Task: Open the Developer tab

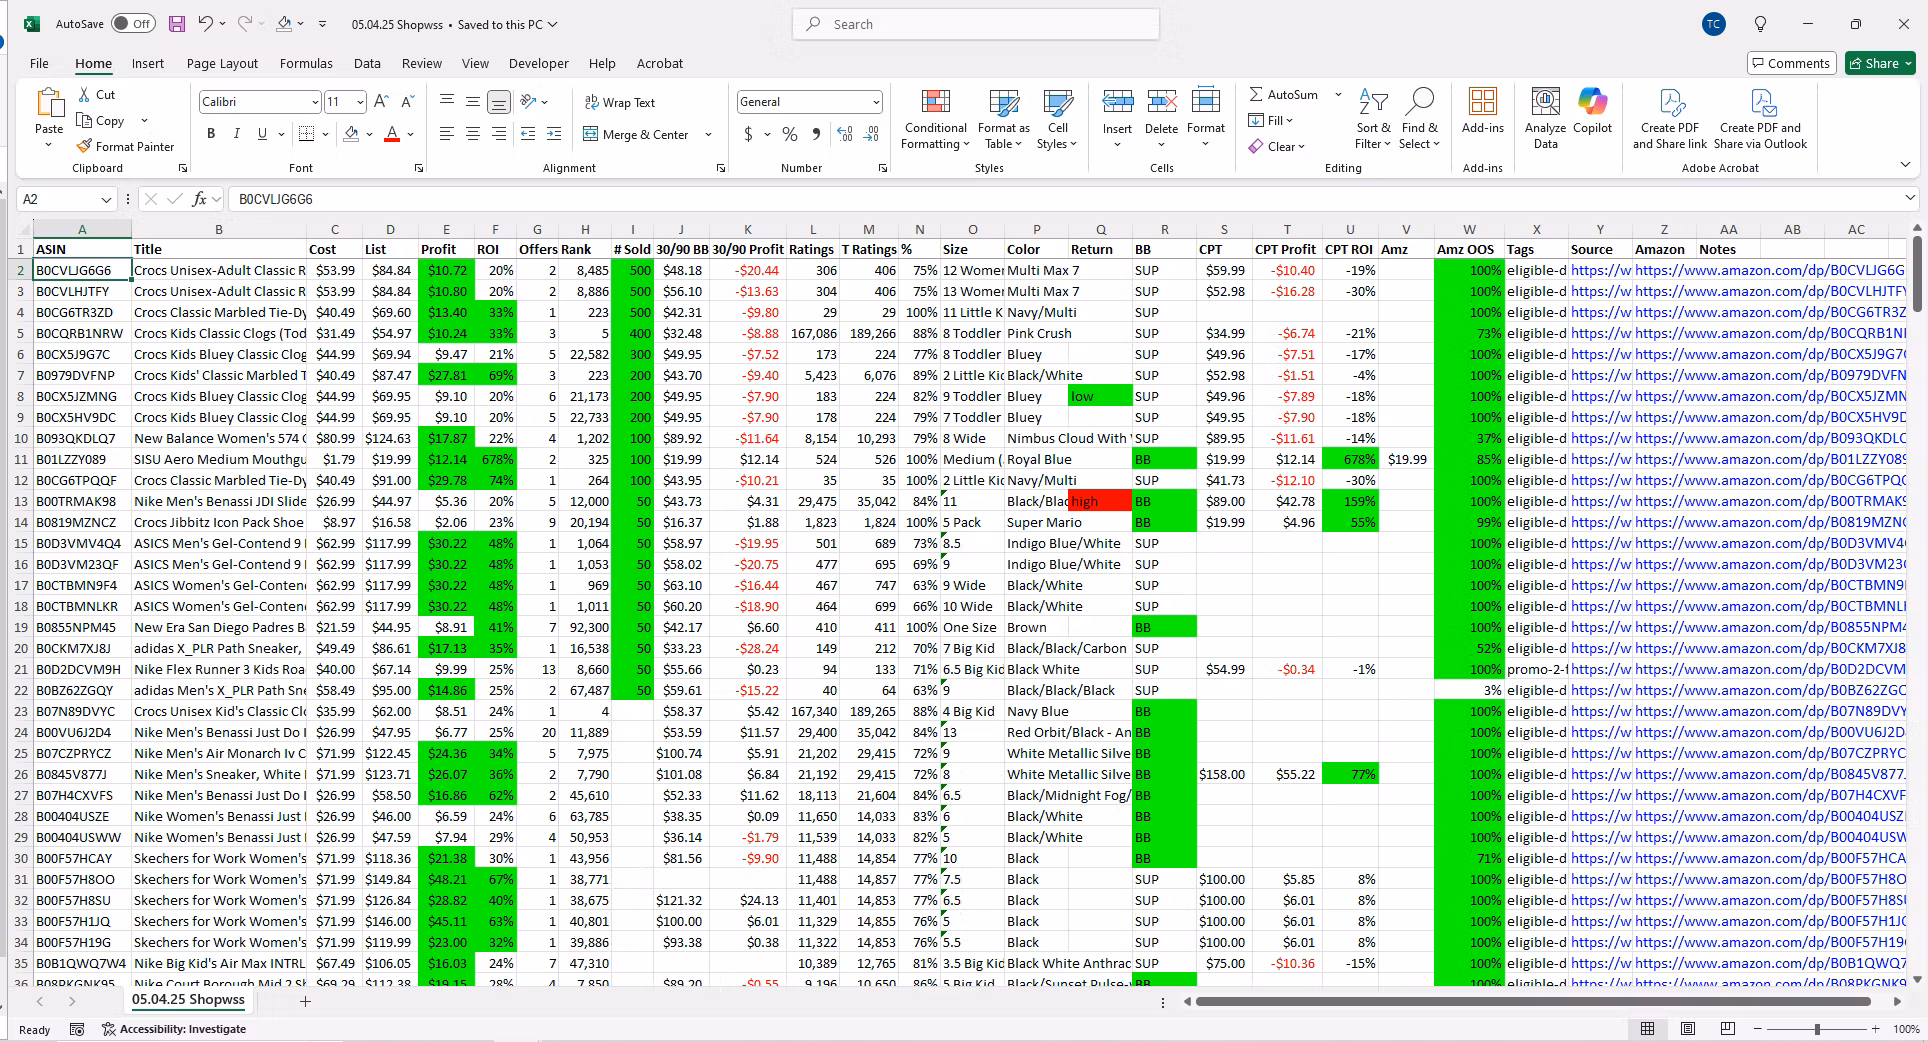Action: [x=538, y=63]
